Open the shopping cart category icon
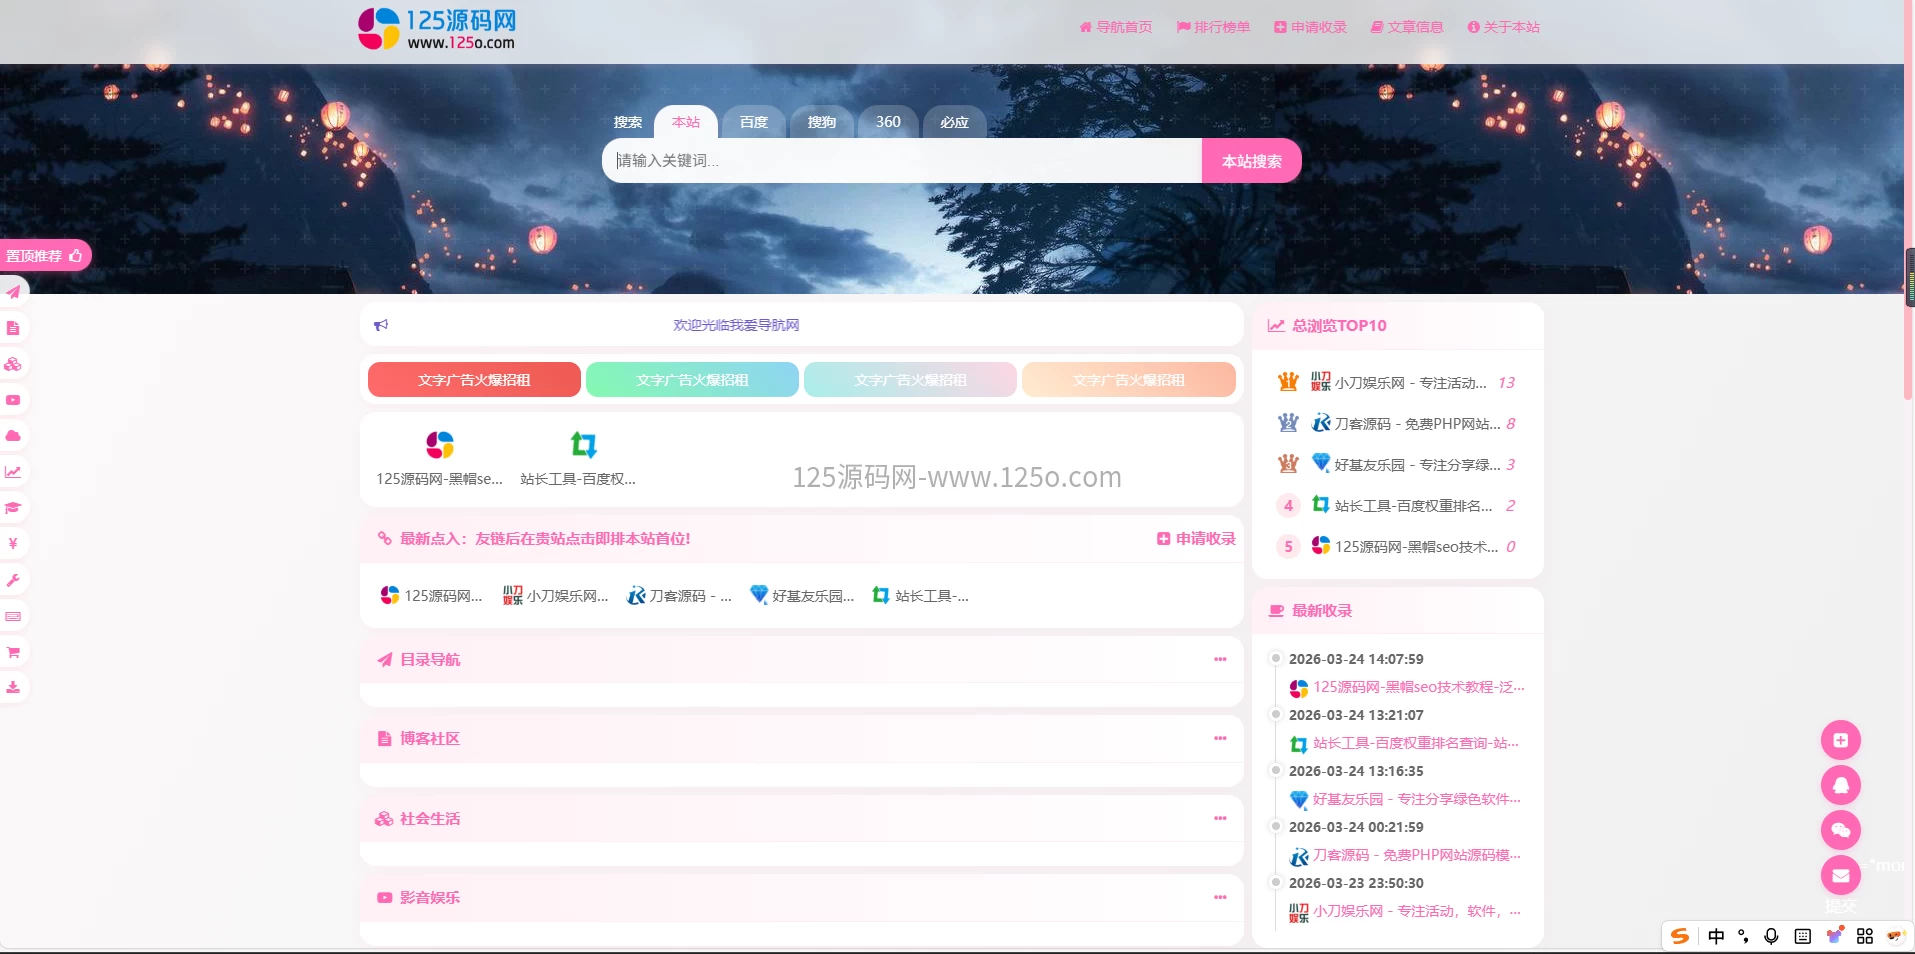1915x954 pixels. pos(13,652)
